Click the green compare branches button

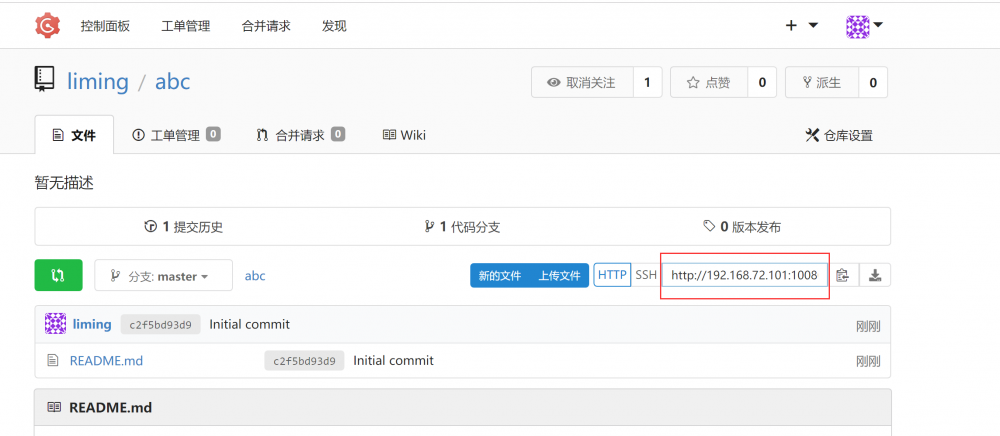click(x=58, y=275)
